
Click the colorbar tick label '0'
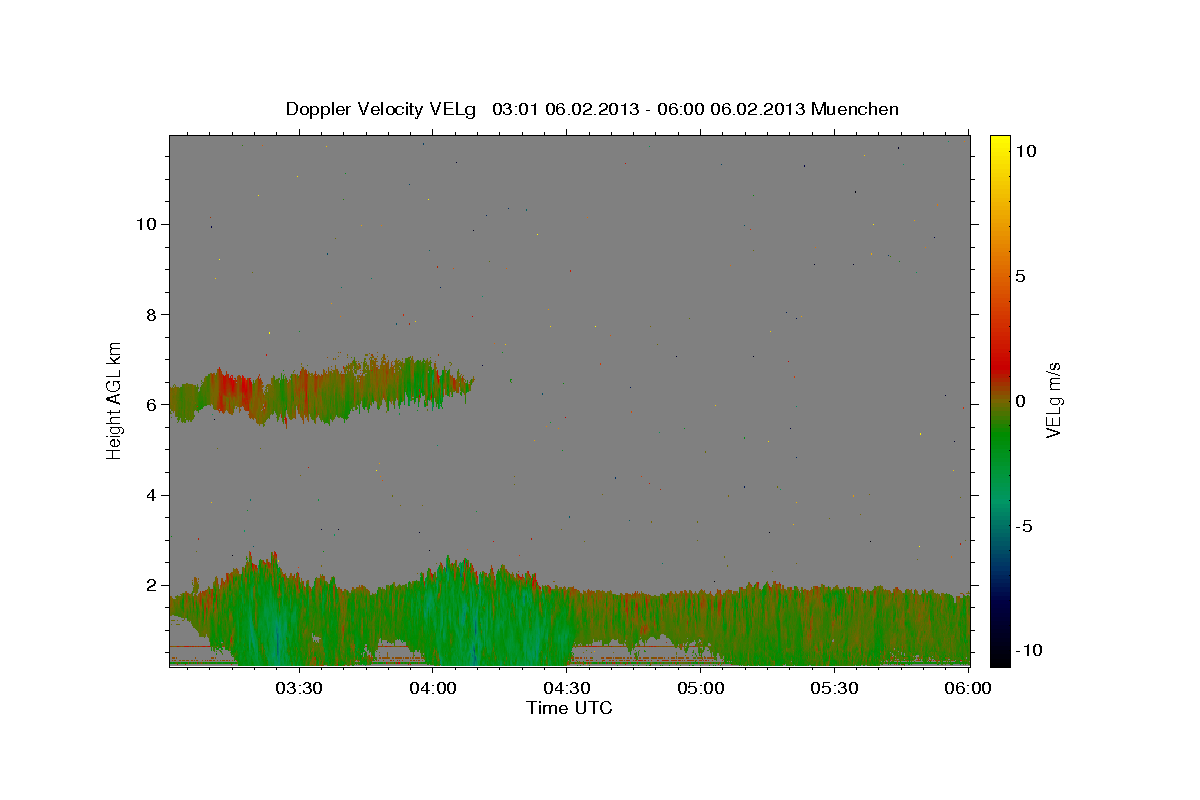point(1020,401)
